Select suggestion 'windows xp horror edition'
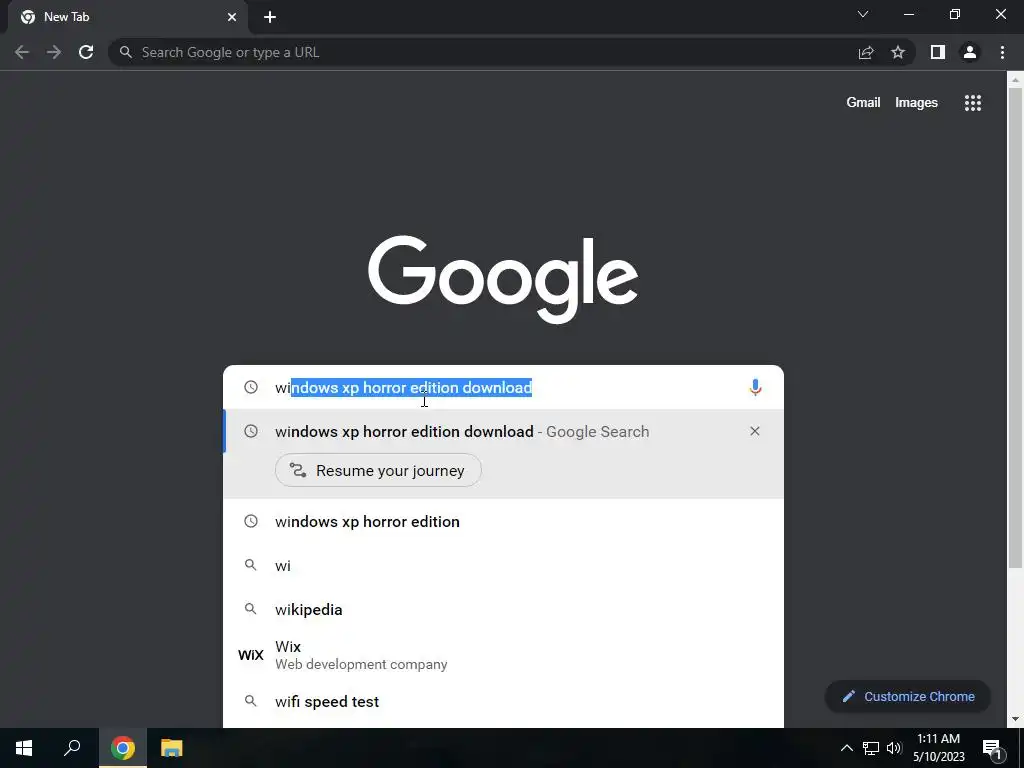 click(504, 521)
